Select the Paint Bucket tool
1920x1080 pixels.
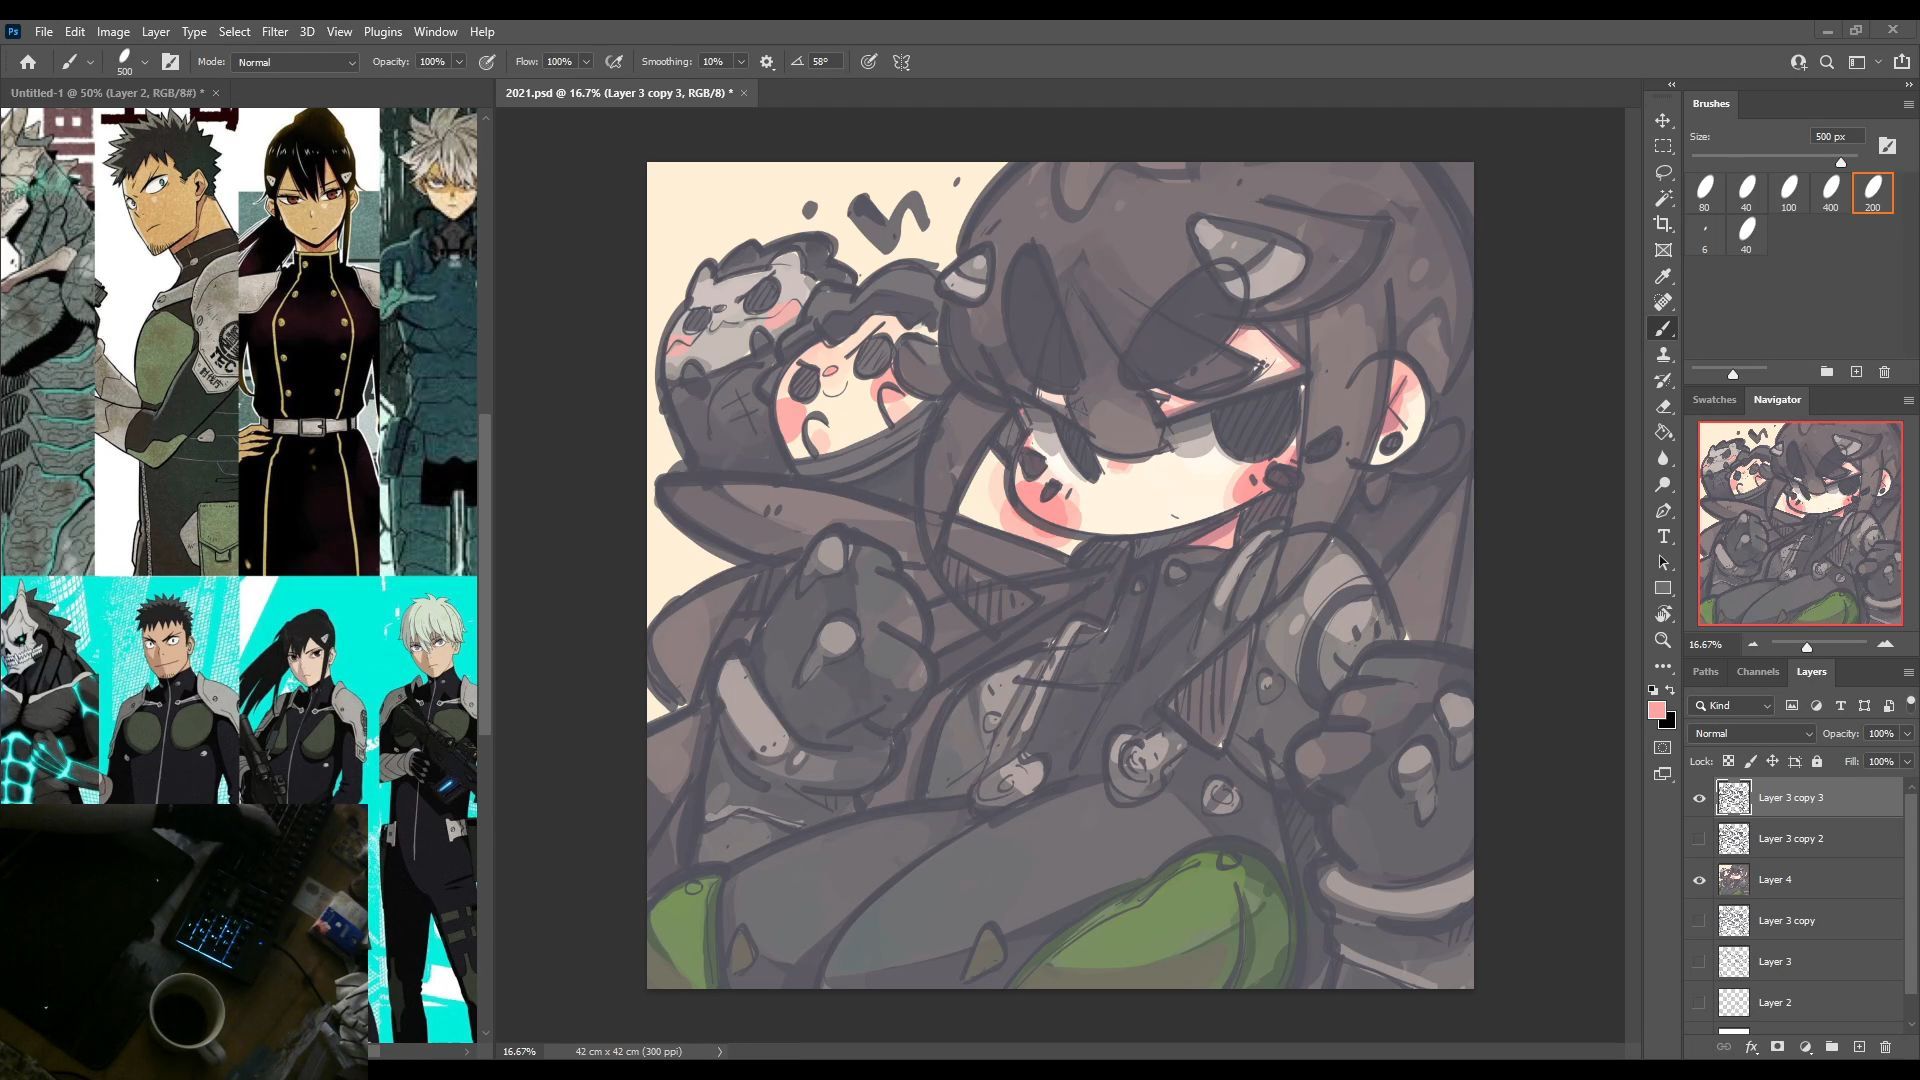click(x=1663, y=432)
